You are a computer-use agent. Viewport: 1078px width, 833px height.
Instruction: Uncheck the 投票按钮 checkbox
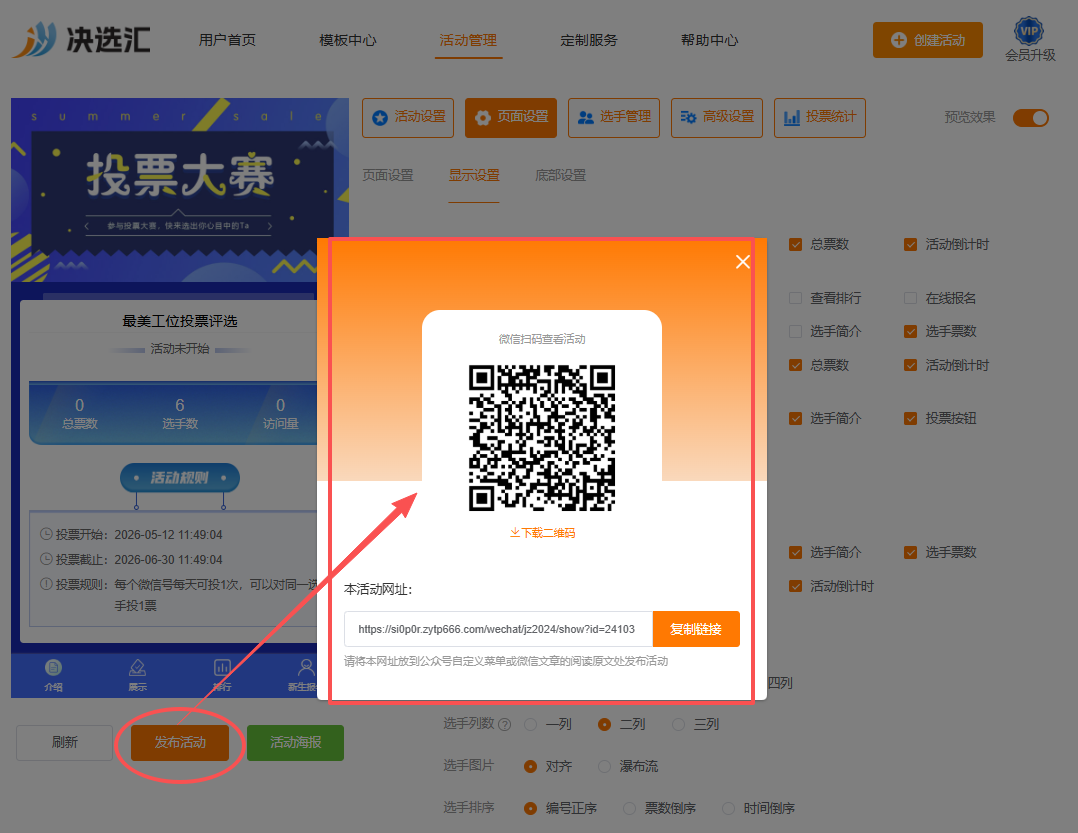[x=910, y=418]
